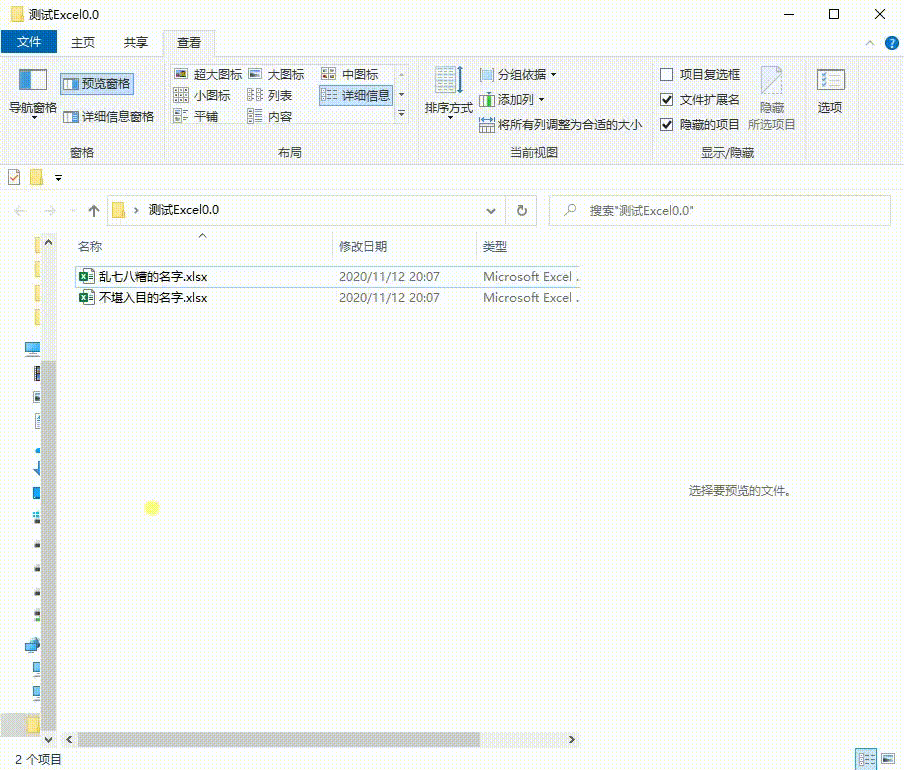Select the file 不堪入目的名字.xlsx
The height and width of the screenshot is (770, 904).
(x=153, y=297)
